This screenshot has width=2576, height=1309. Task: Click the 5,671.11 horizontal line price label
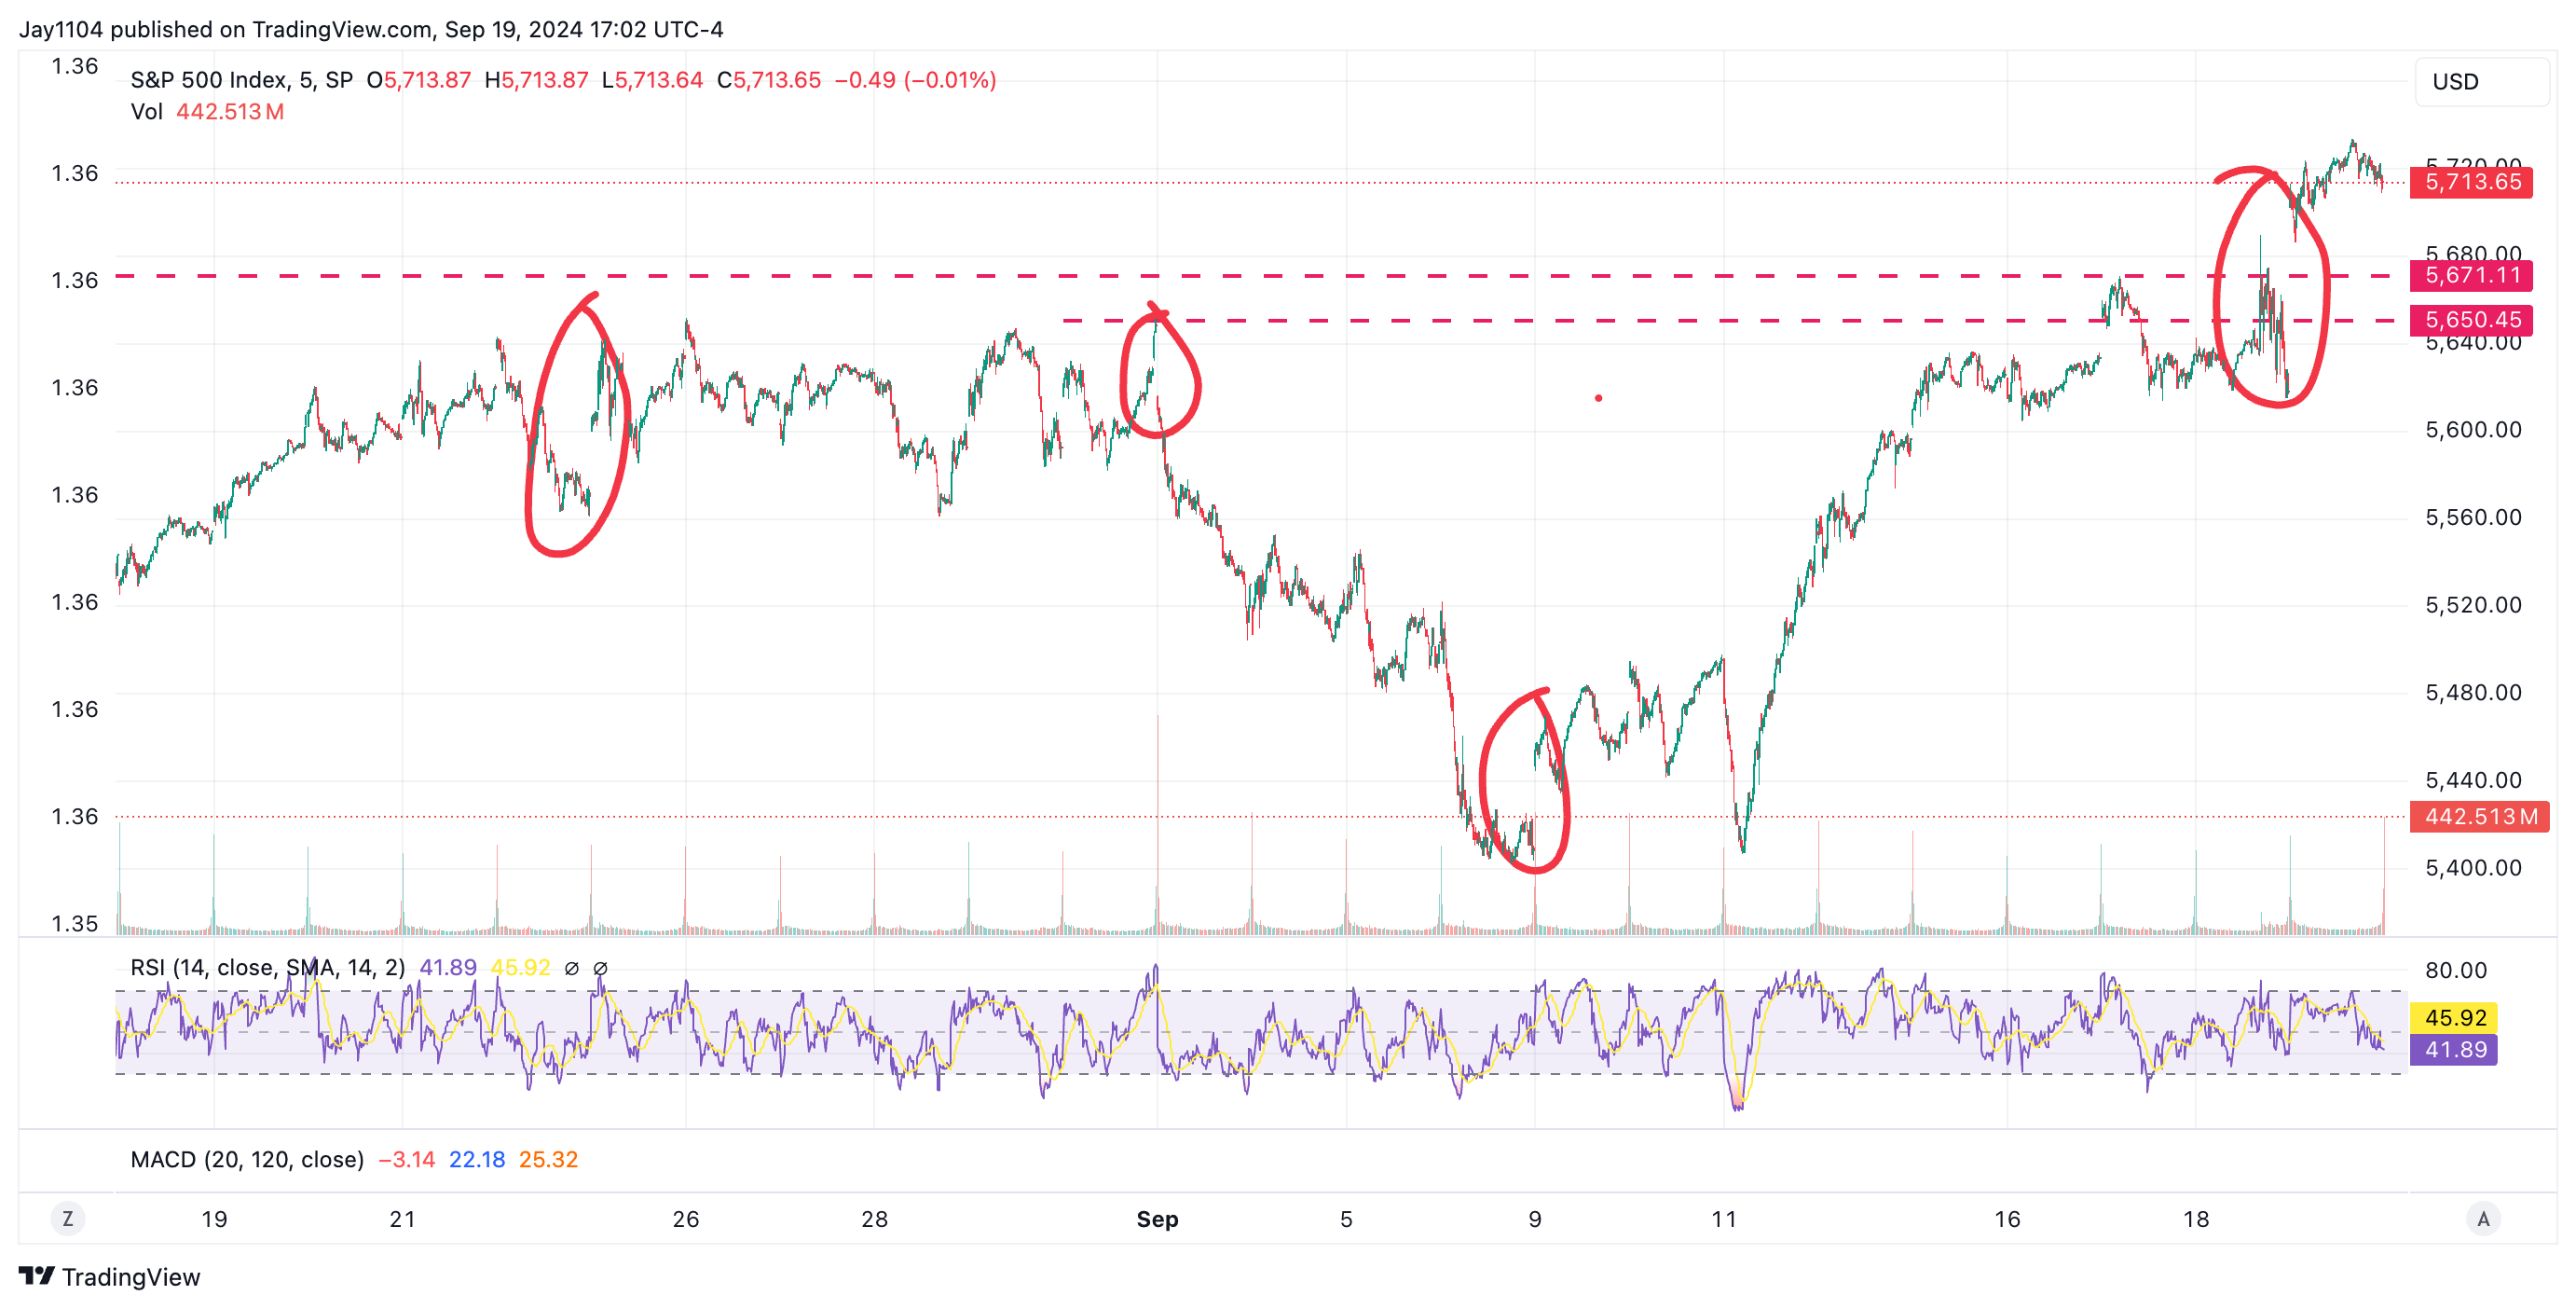pyautogui.click(x=2472, y=275)
